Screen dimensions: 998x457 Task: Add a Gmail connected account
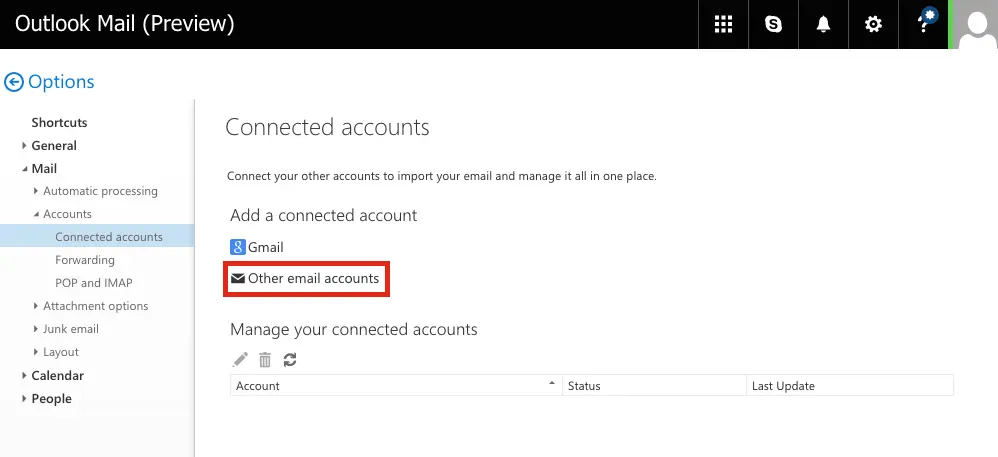pyautogui.click(x=257, y=247)
